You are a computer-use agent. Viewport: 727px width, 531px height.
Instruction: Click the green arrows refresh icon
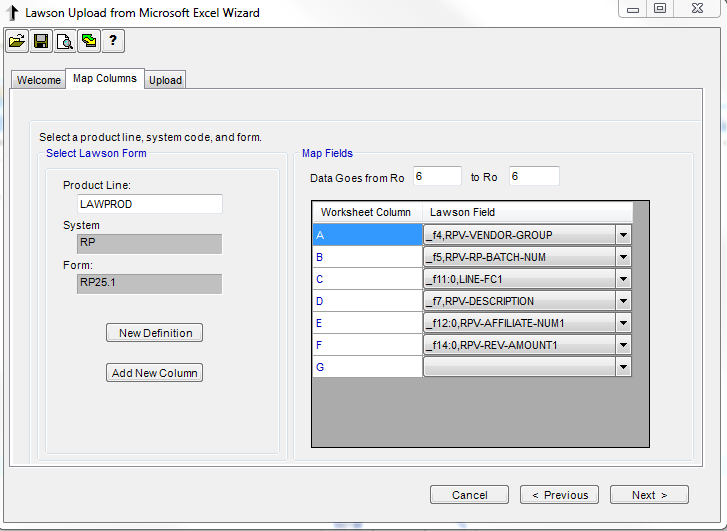click(x=89, y=41)
